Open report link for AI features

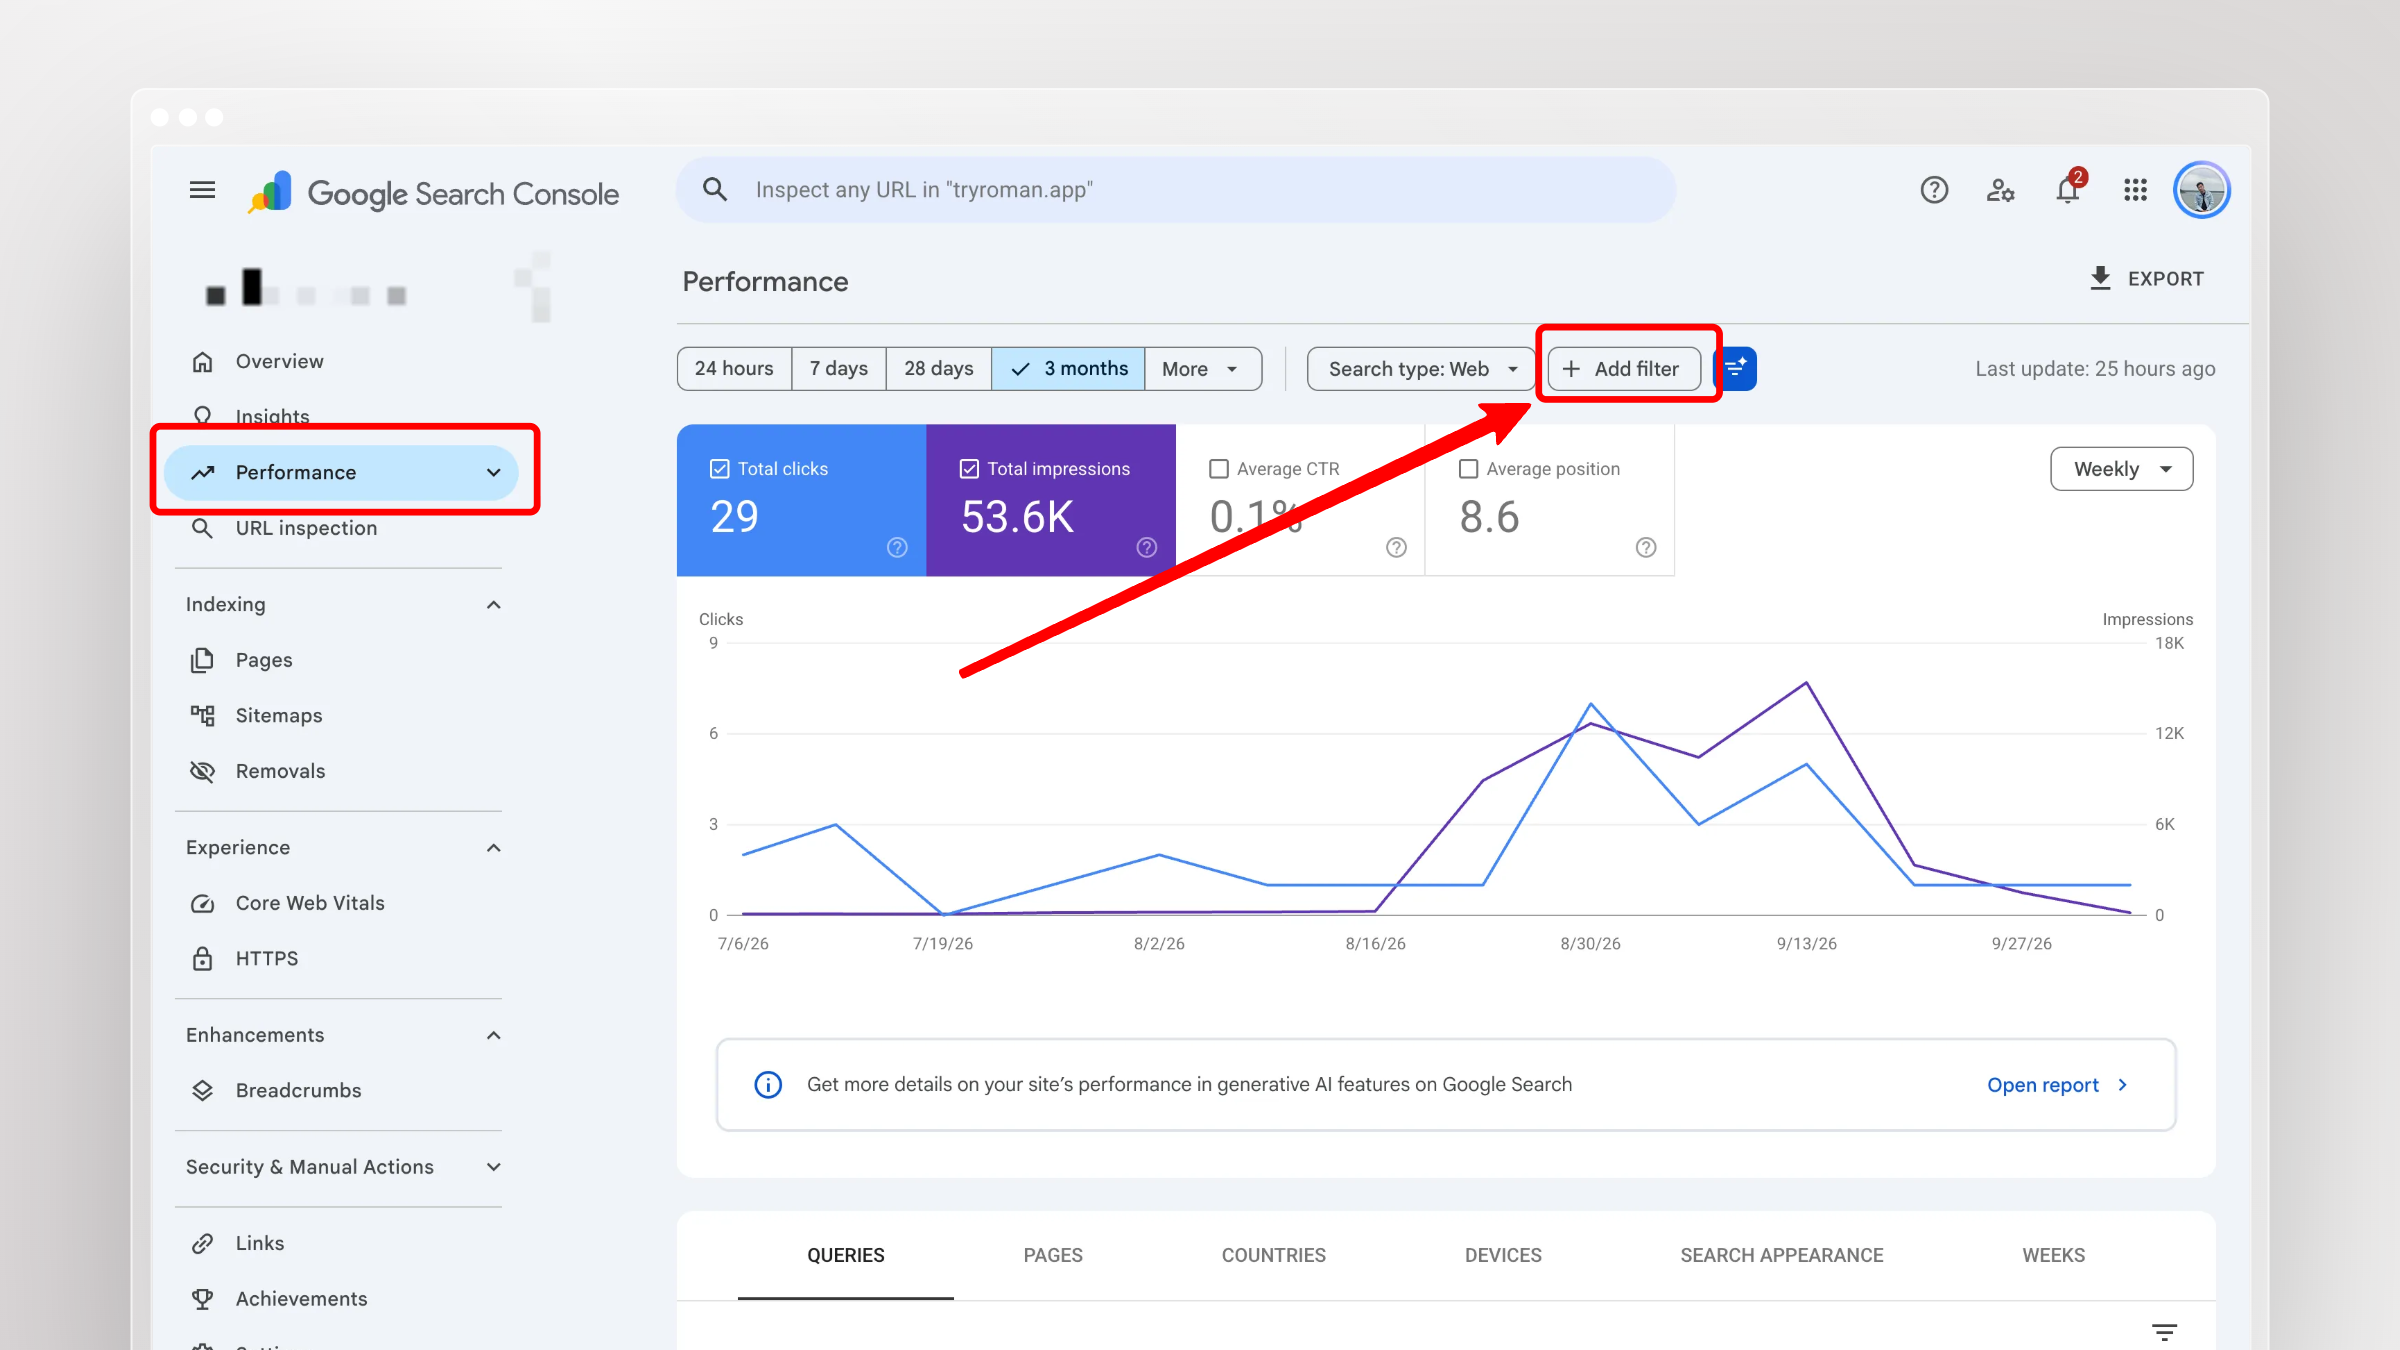(2057, 1085)
